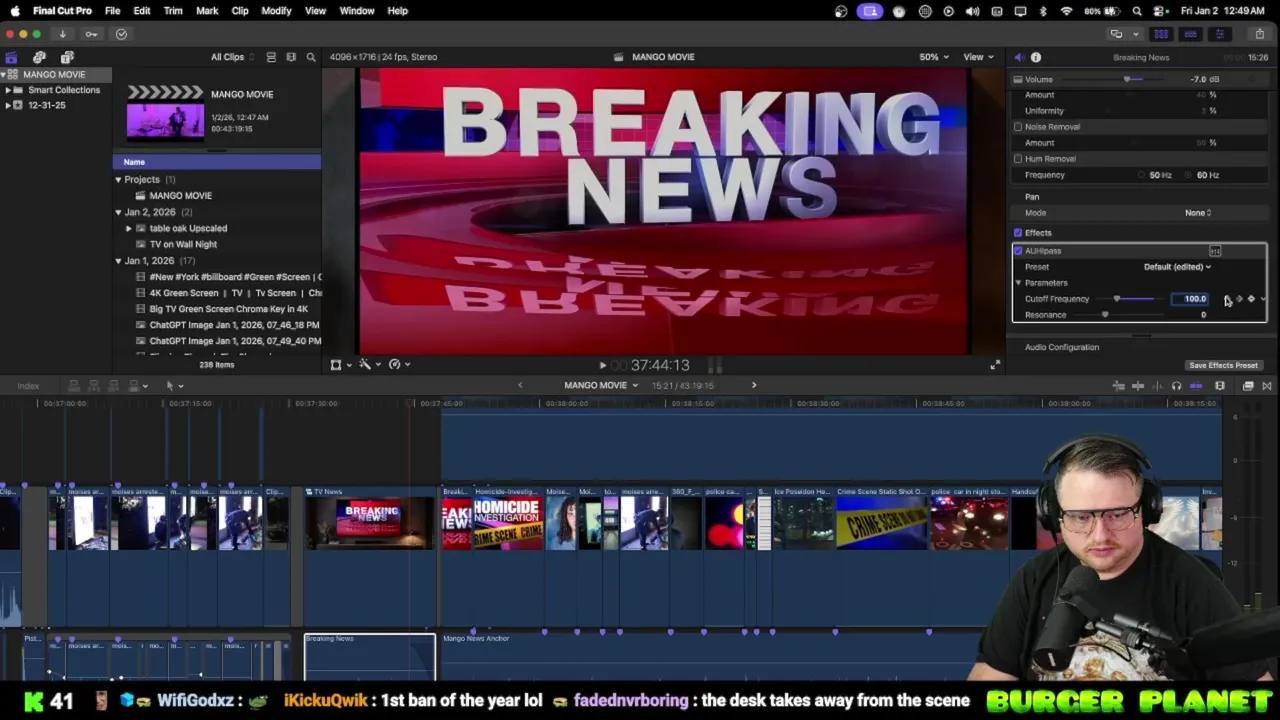Open MANGO MOVIE timeline project dropdown
1280x720 pixels.
[x=600, y=385]
